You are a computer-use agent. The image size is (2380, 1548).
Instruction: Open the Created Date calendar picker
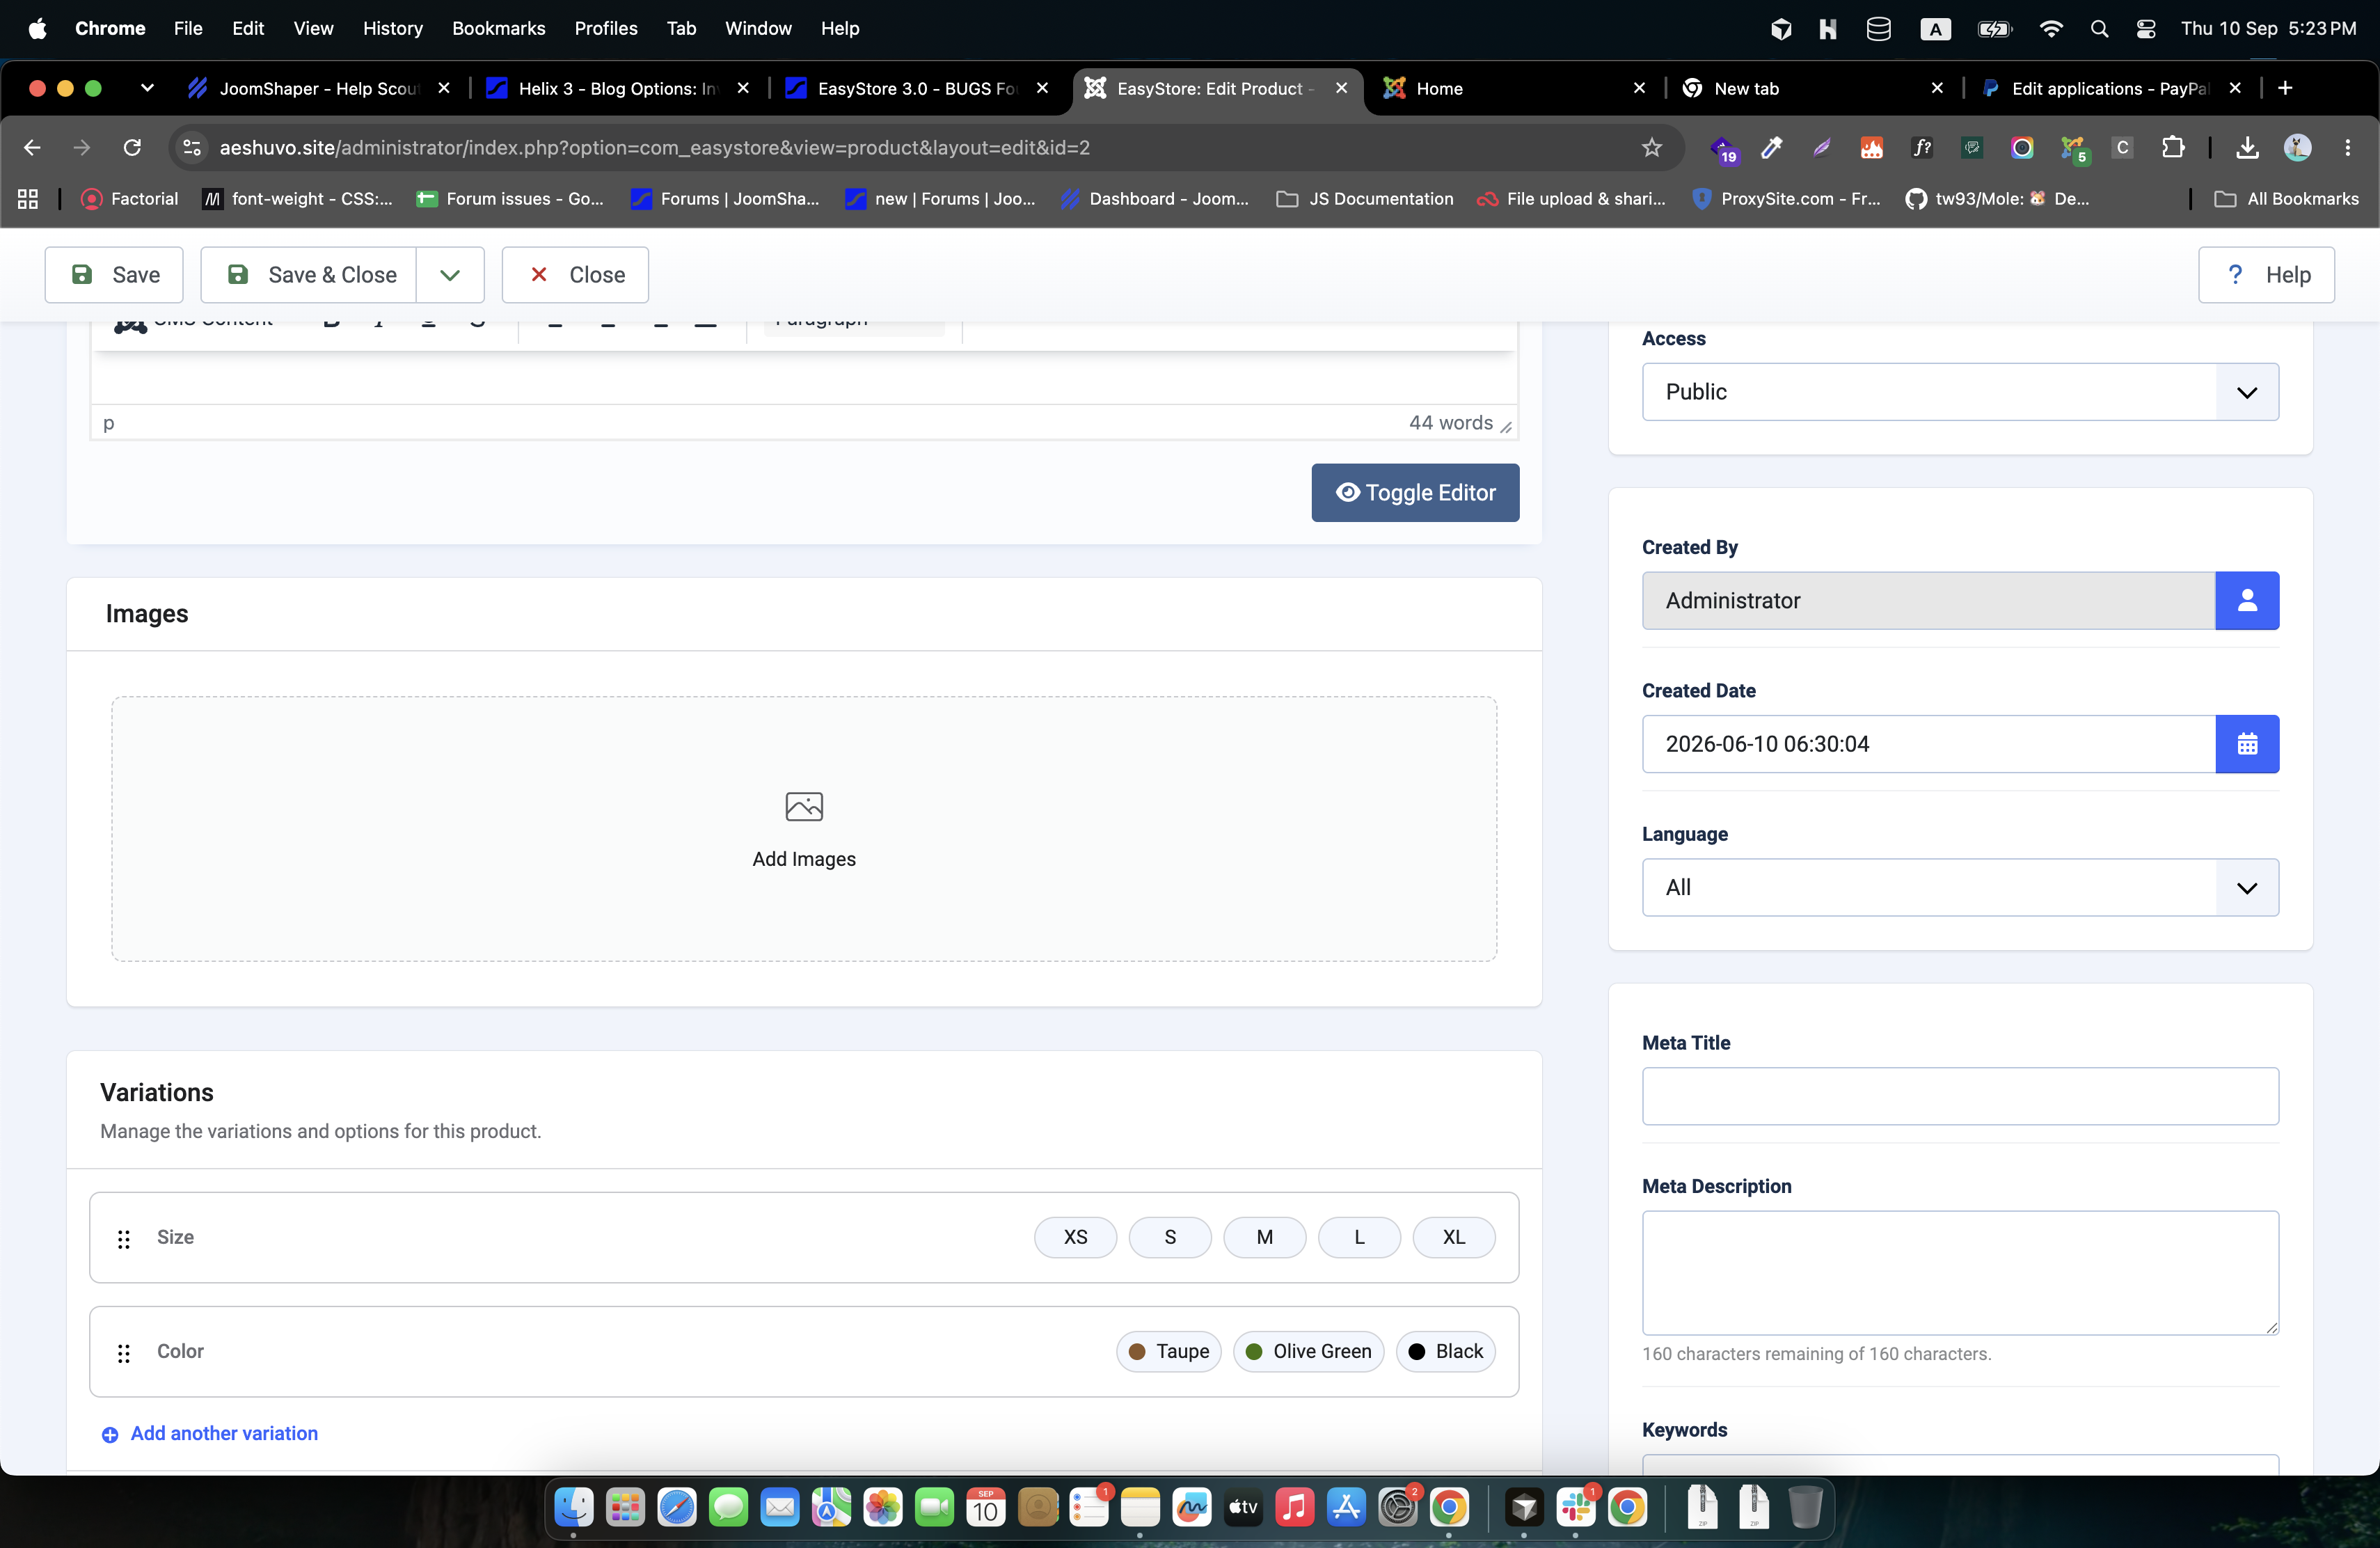coord(2247,743)
